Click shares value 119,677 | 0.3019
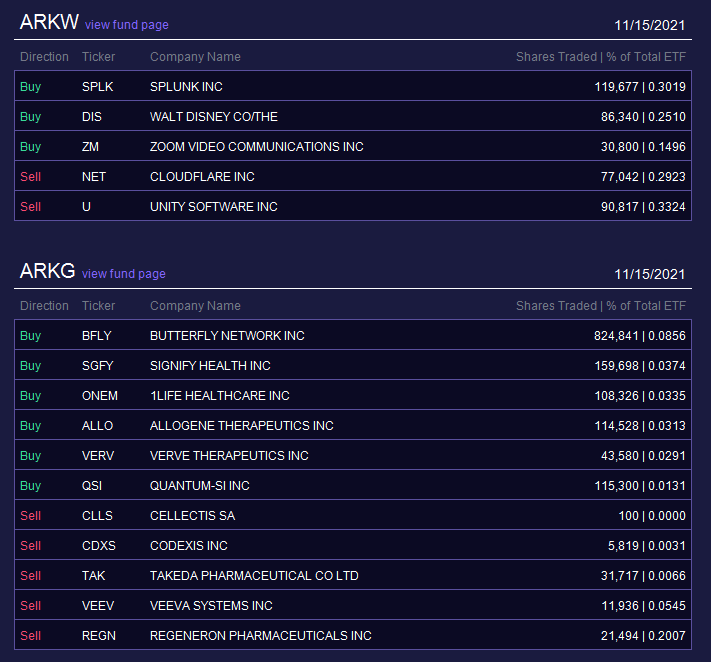This screenshot has width=711, height=662. 640,87
